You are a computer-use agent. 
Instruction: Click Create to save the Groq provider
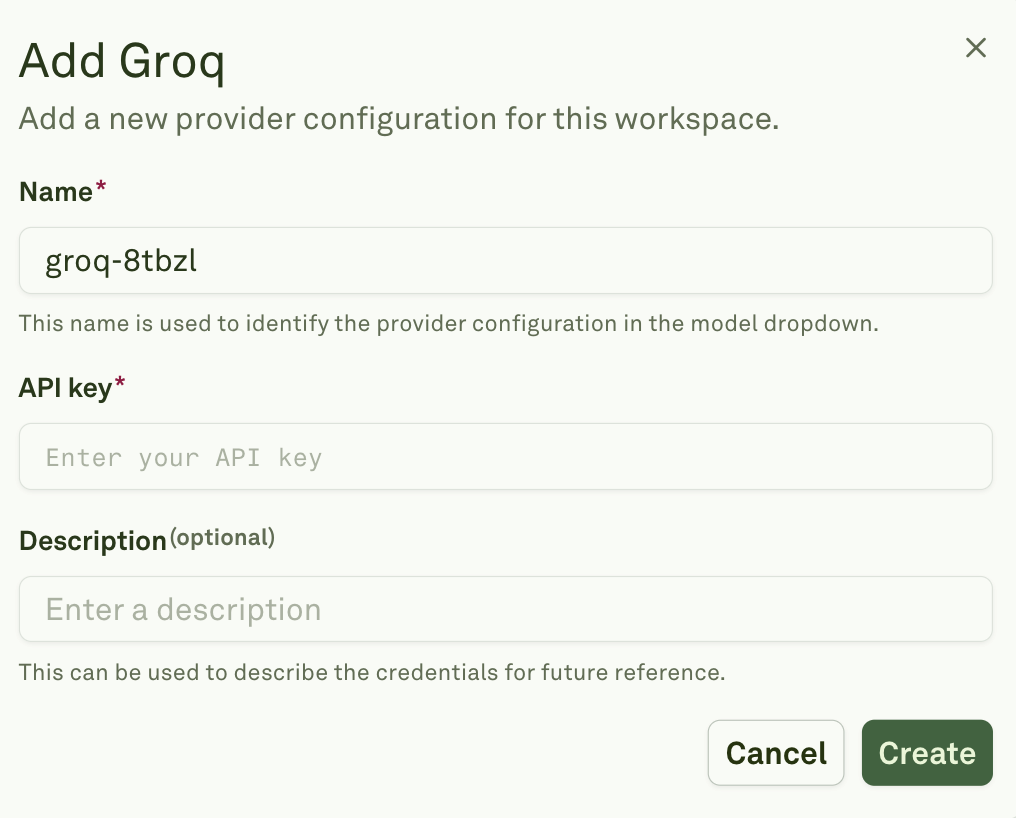(926, 753)
